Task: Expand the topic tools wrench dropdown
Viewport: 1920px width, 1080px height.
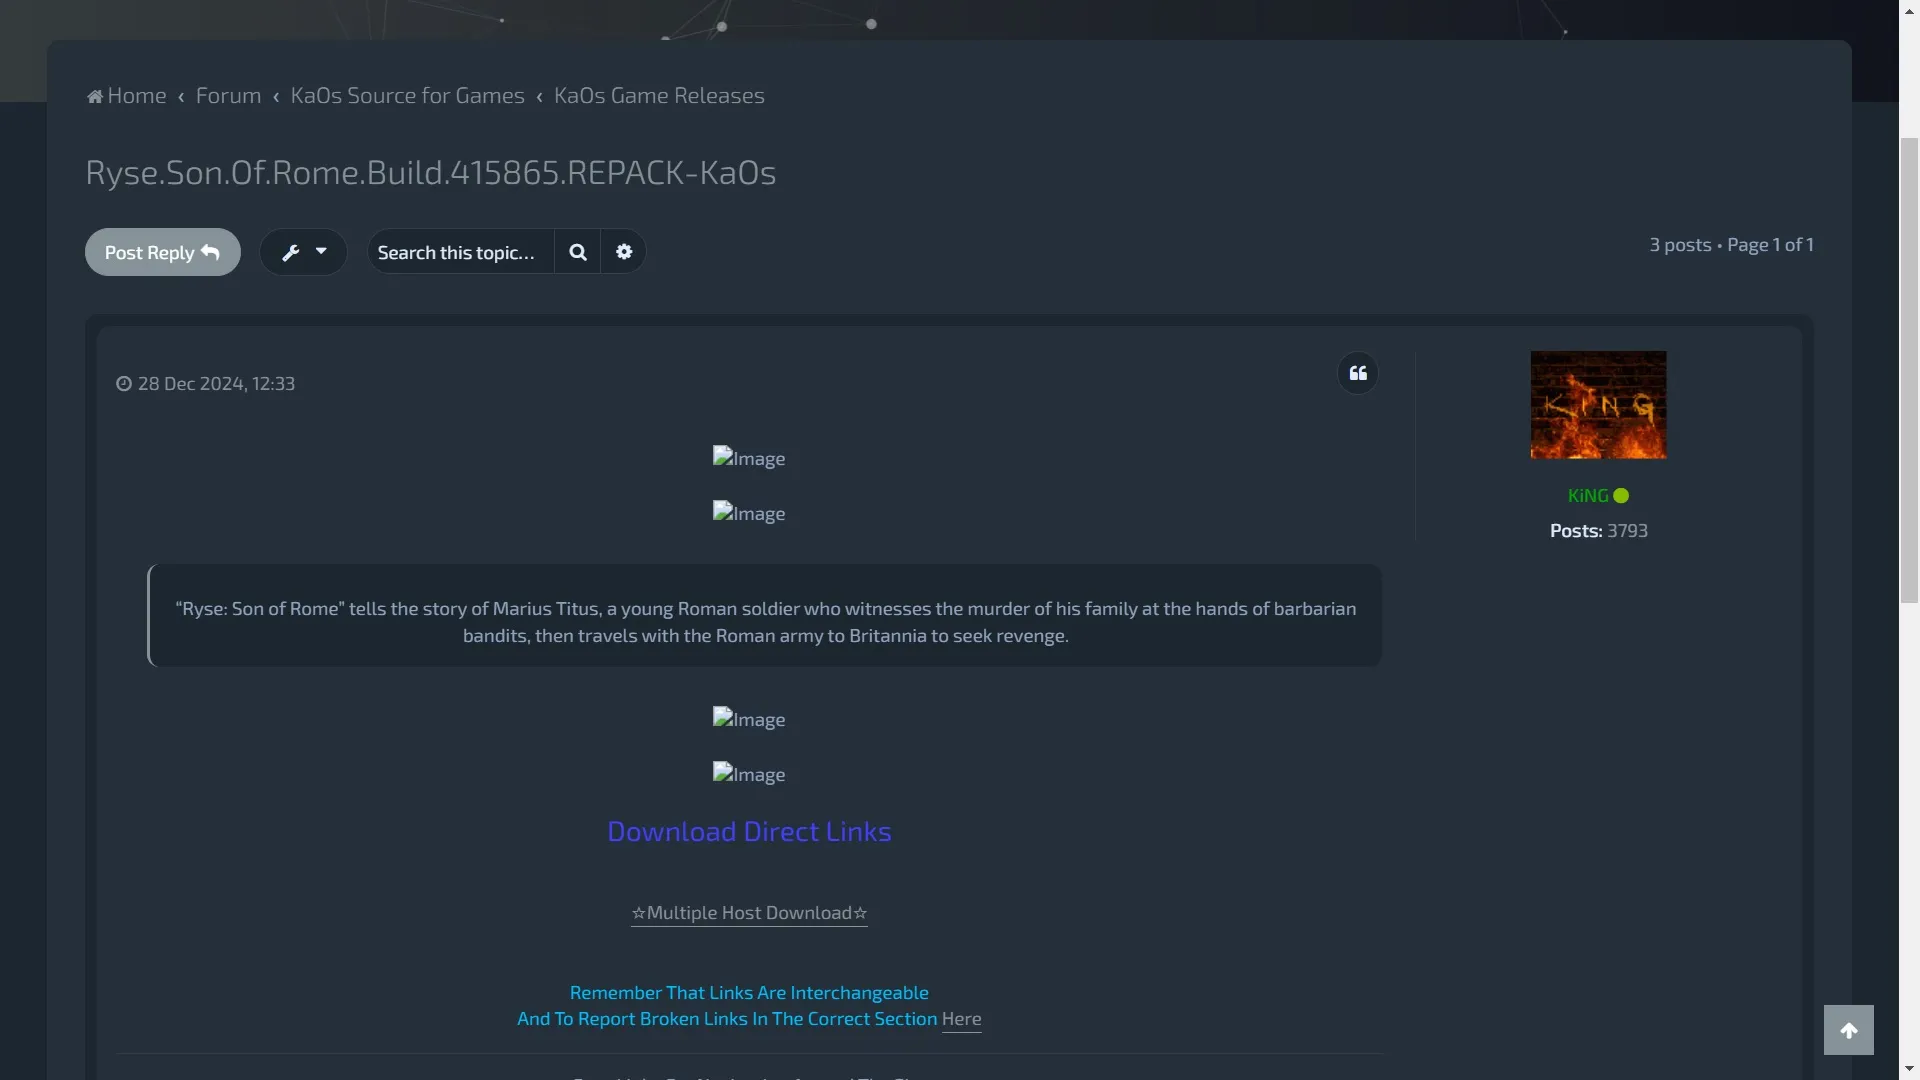Action: 304,252
